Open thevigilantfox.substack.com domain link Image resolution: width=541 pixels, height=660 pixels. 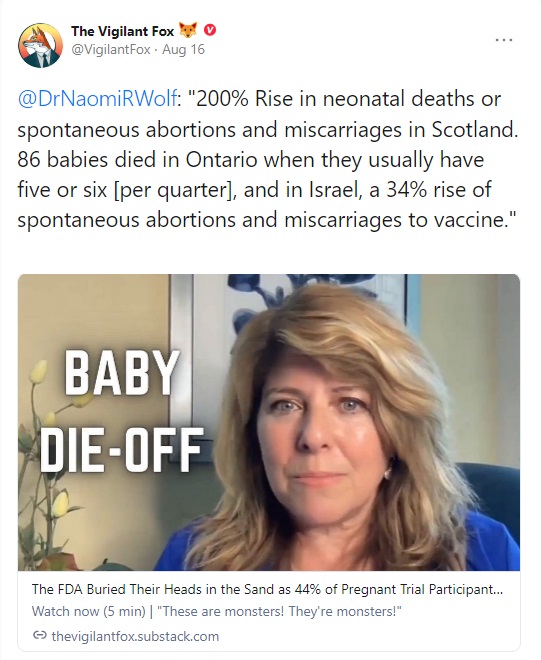pos(135,636)
